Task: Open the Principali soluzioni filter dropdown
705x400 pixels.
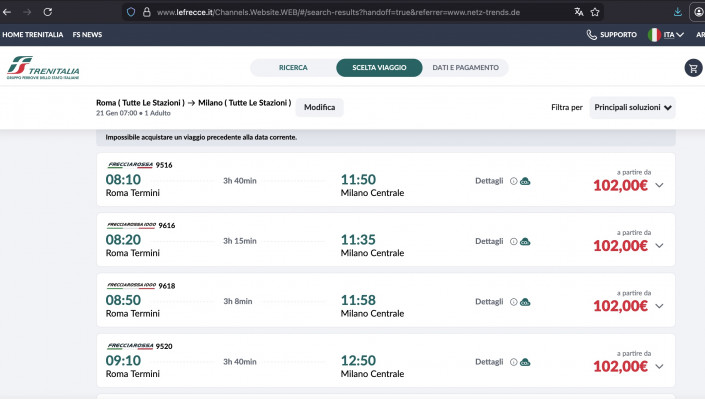Action: click(x=633, y=107)
